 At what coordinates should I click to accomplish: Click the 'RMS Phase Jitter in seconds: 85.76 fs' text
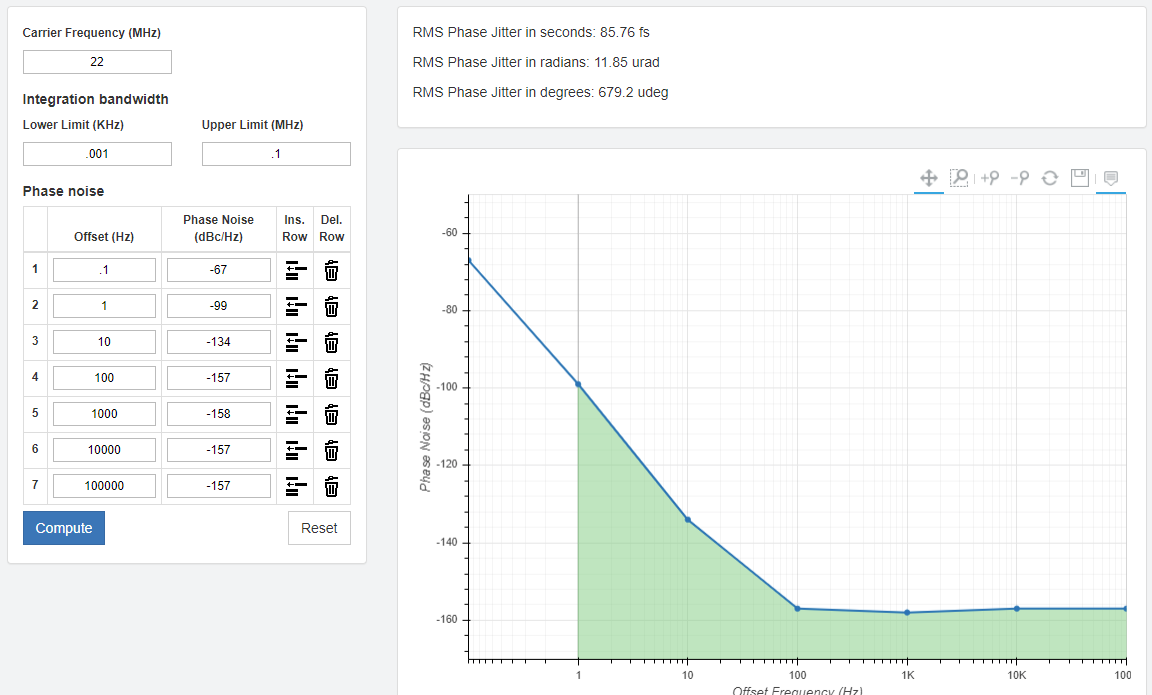(x=531, y=32)
